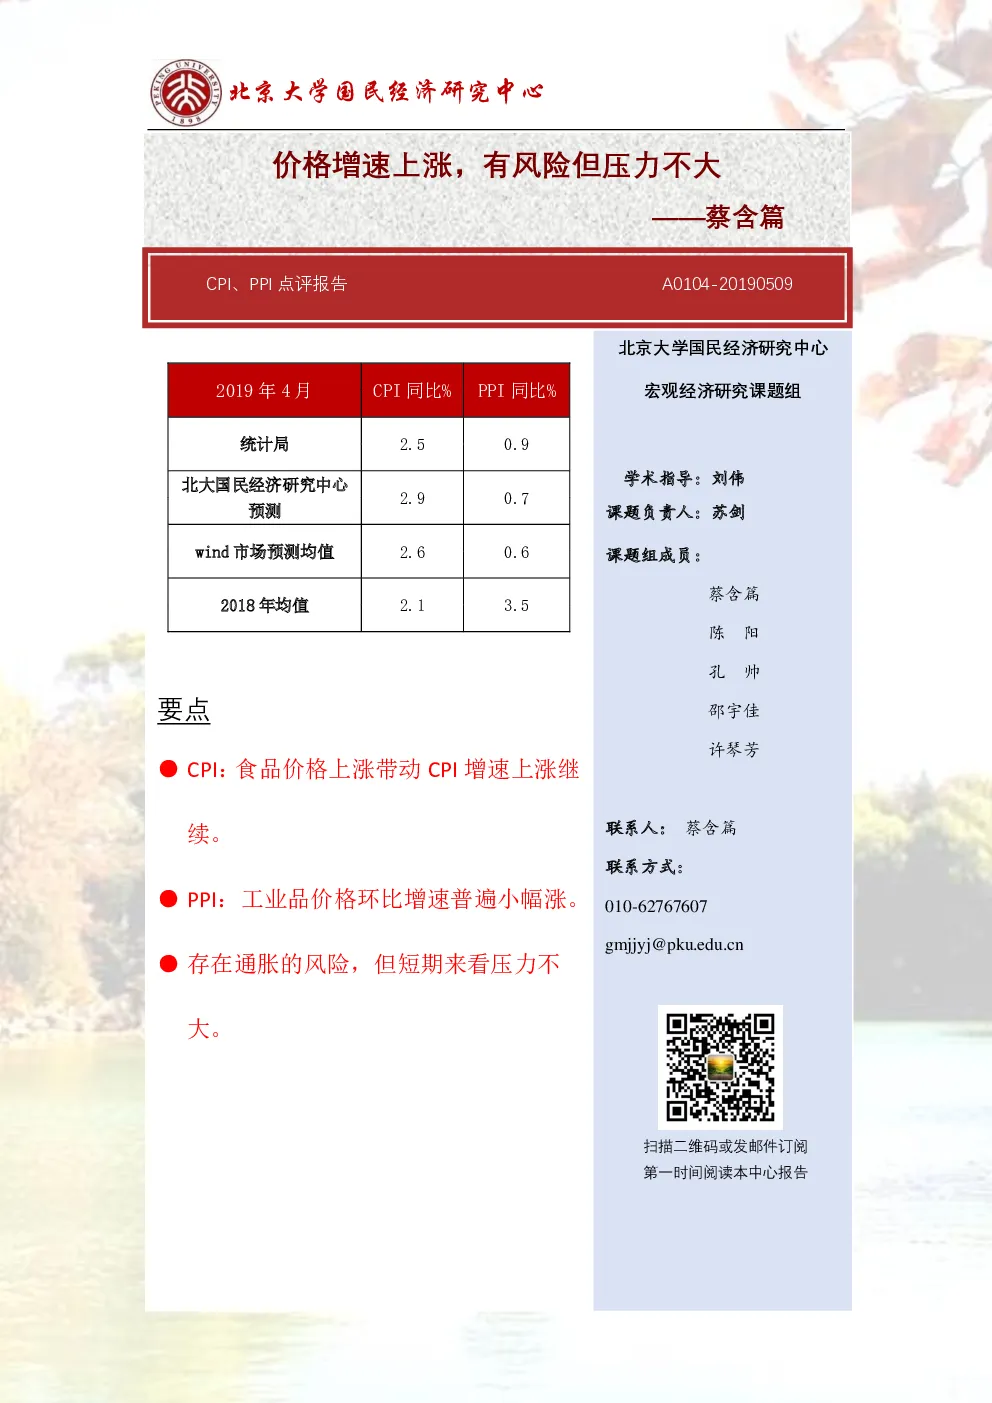
Task: Select the report code A0104-20190509
Action: 727,284
